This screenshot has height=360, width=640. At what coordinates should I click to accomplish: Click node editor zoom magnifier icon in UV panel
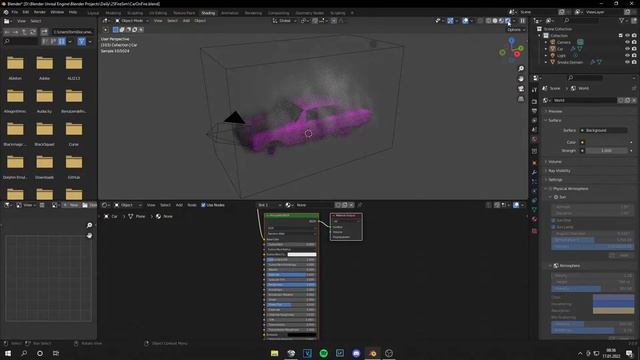89,225
